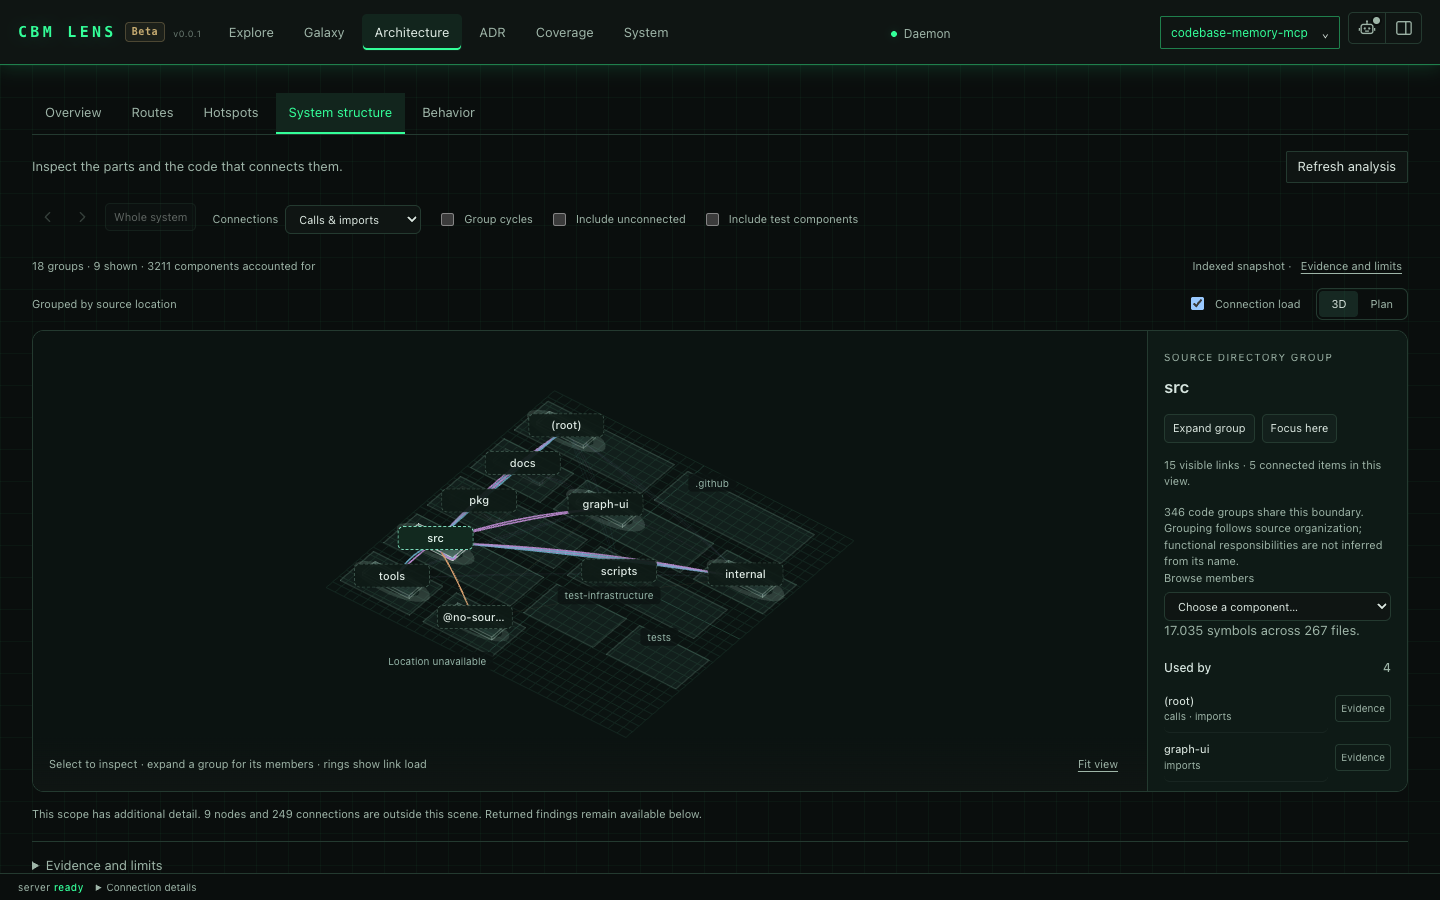This screenshot has height=900, width=1440.
Task: Go back with the left chevron arrow
Action: pyautogui.click(x=47, y=217)
